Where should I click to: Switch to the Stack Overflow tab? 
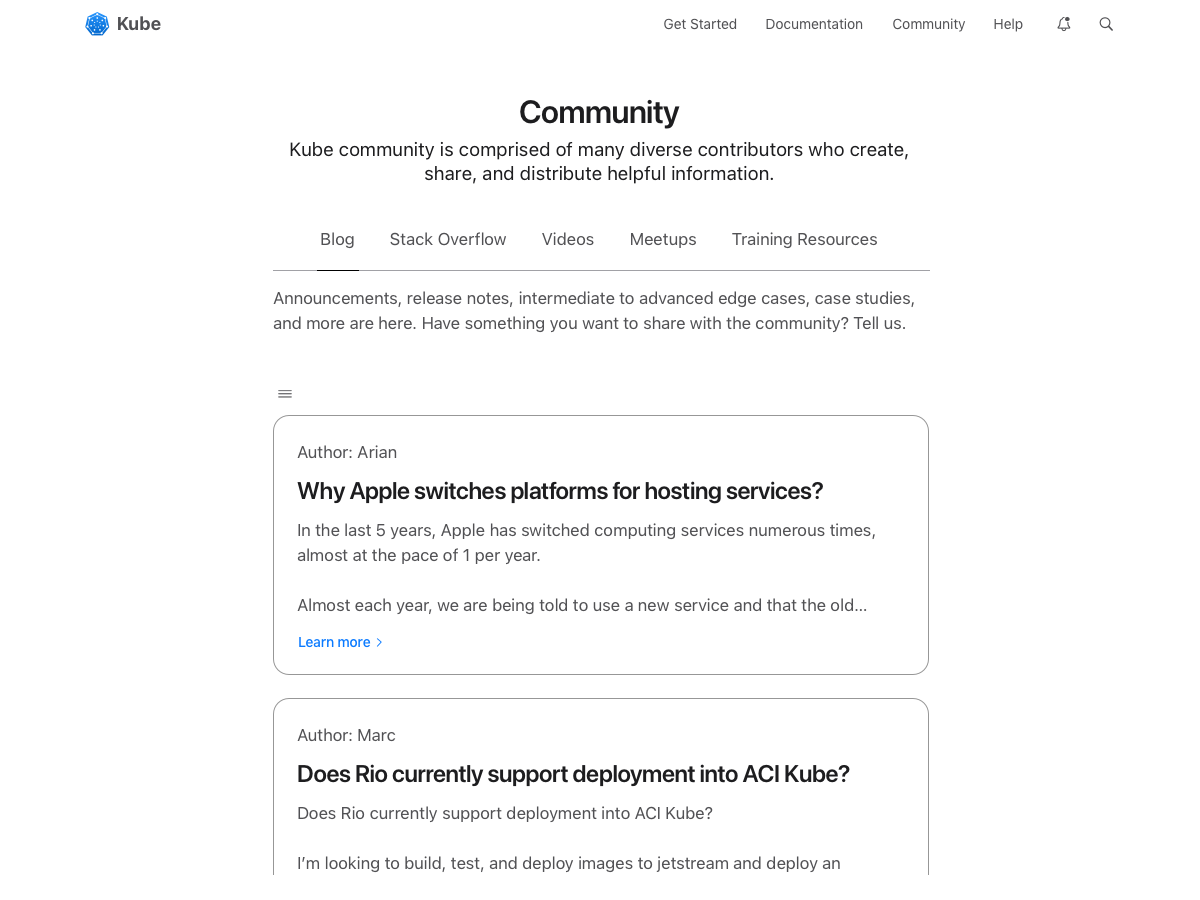[448, 239]
